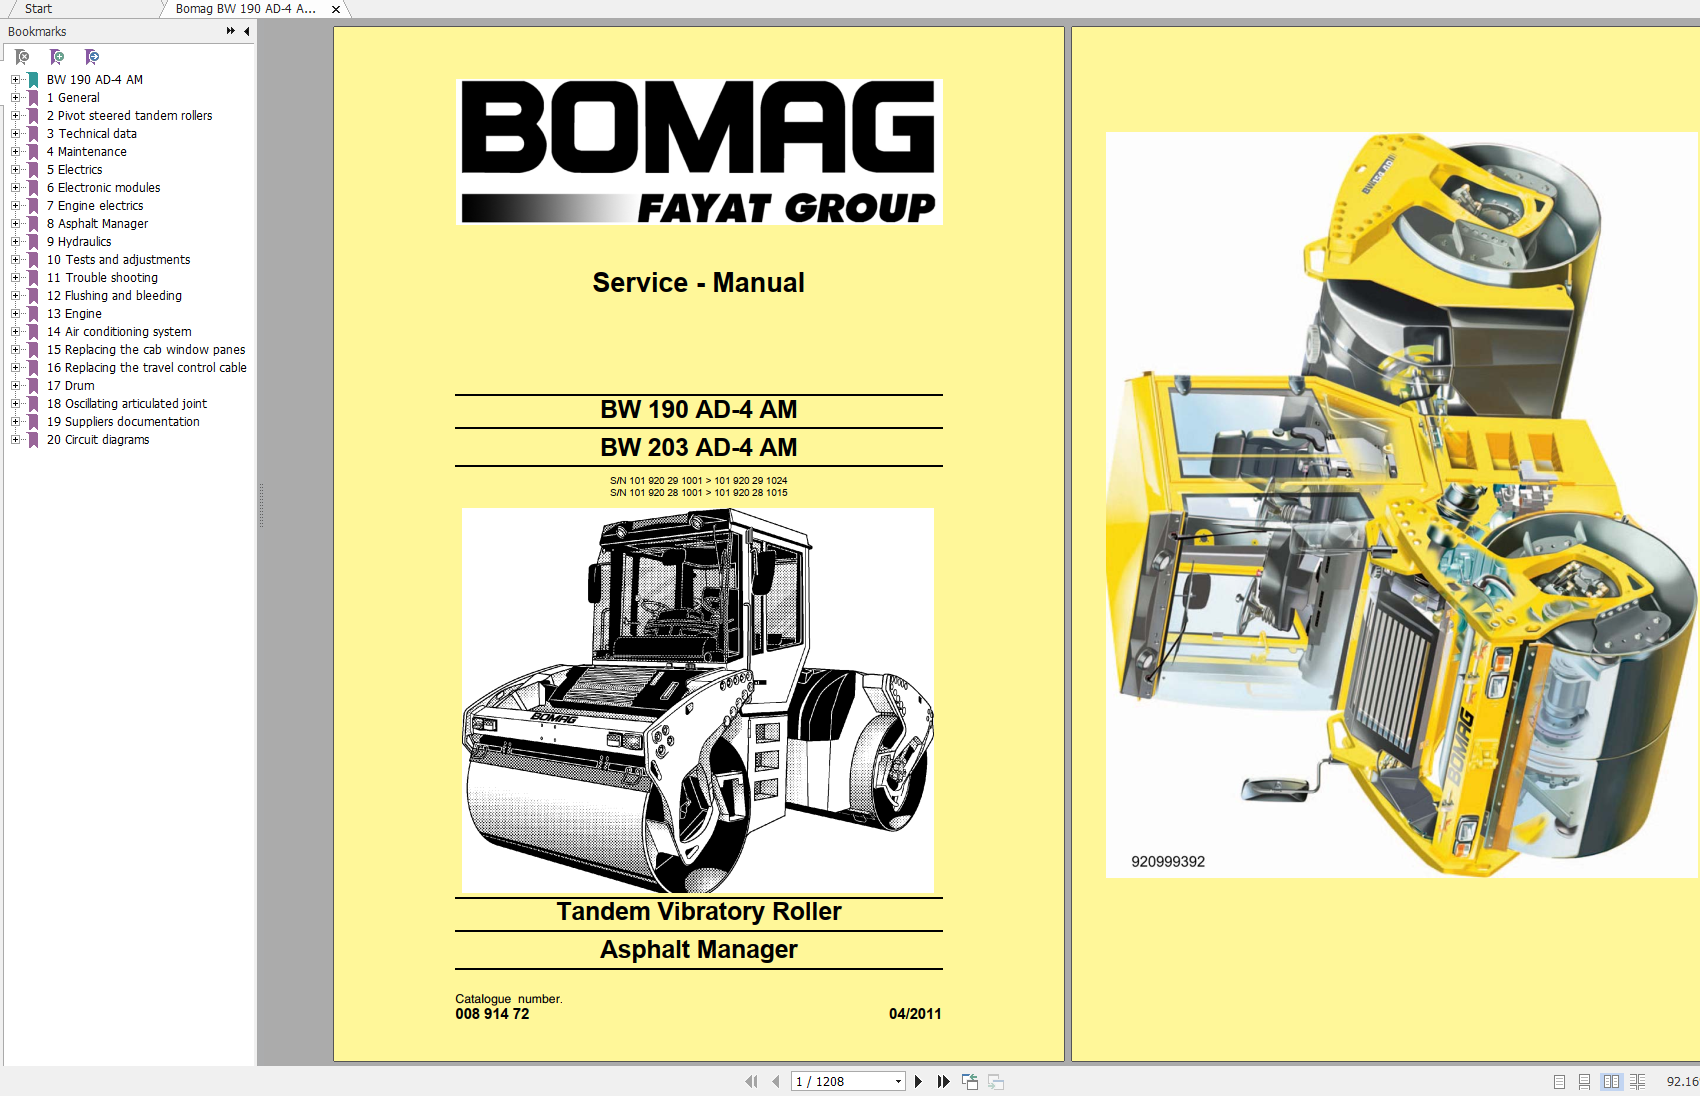Expand the 4 Maintenance bookmark
The height and width of the screenshot is (1096, 1700).
pos(15,152)
